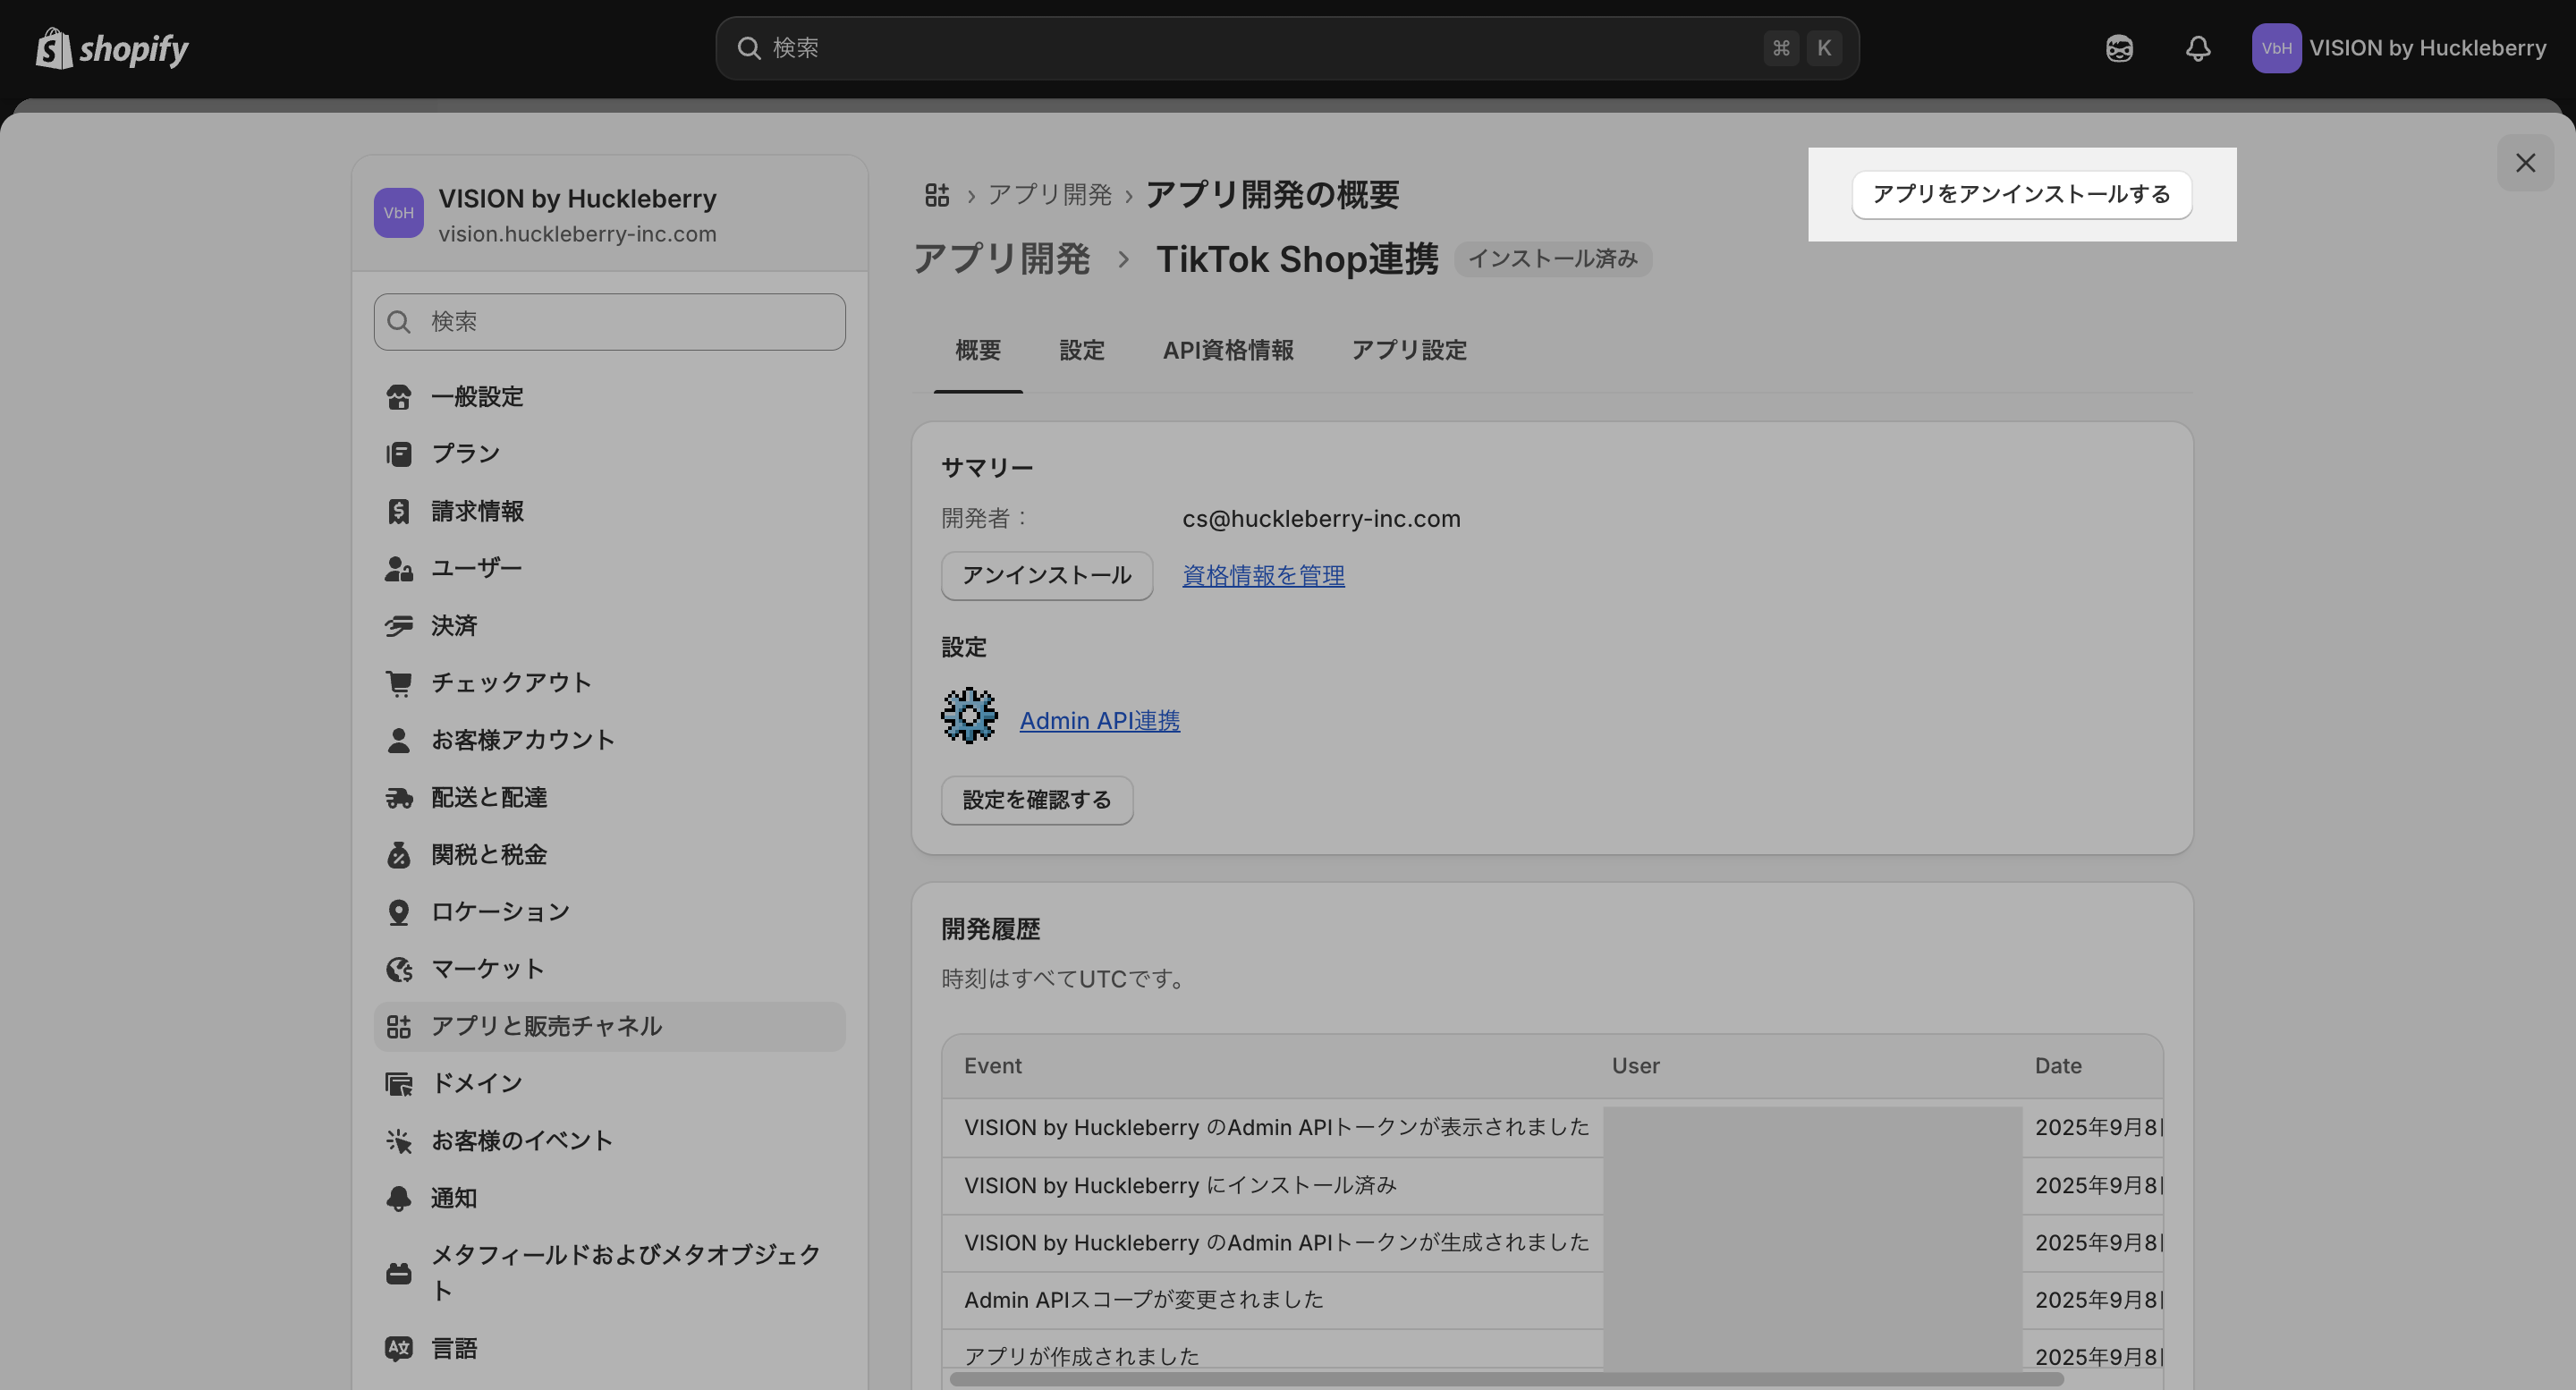Open チェックアウト settings
The height and width of the screenshot is (1390, 2576).
coord(510,683)
